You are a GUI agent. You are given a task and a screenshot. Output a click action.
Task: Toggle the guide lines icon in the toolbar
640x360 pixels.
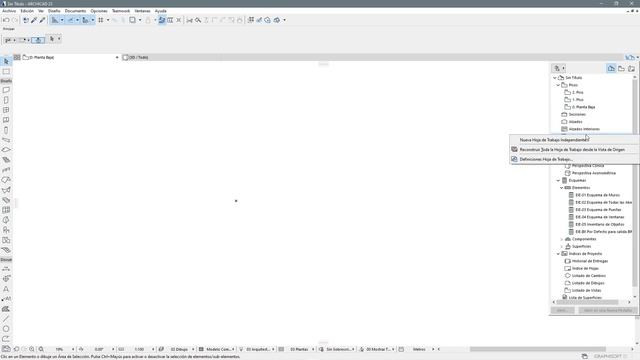pos(55,20)
